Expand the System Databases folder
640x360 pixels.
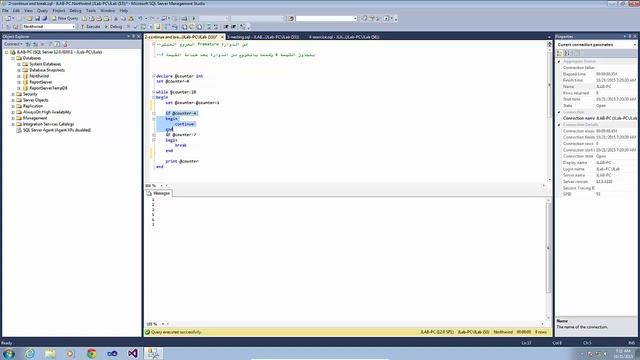[19, 64]
